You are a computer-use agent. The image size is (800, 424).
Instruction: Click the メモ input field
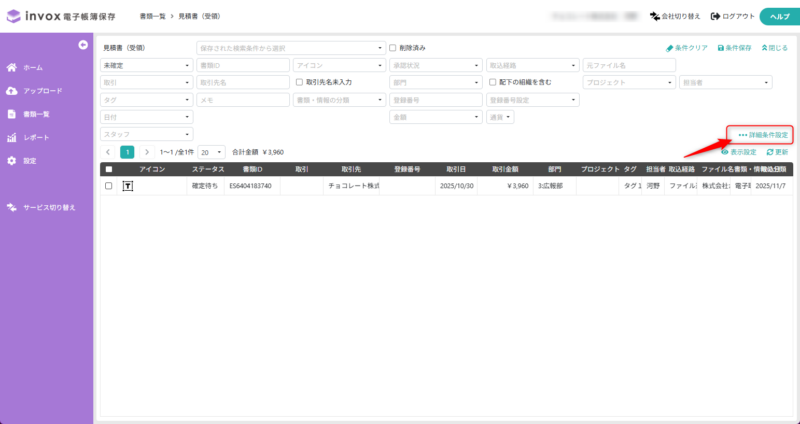pos(243,100)
